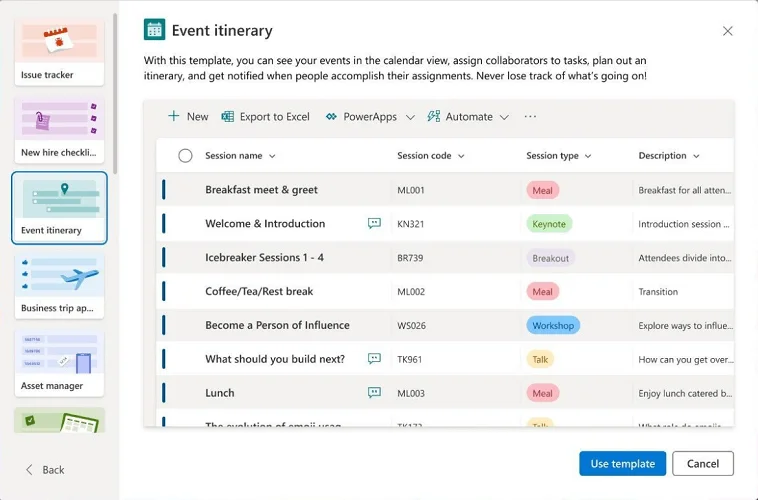Screen dimensions: 758x500
Task: Click session code TK961
Action: point(409,359)
